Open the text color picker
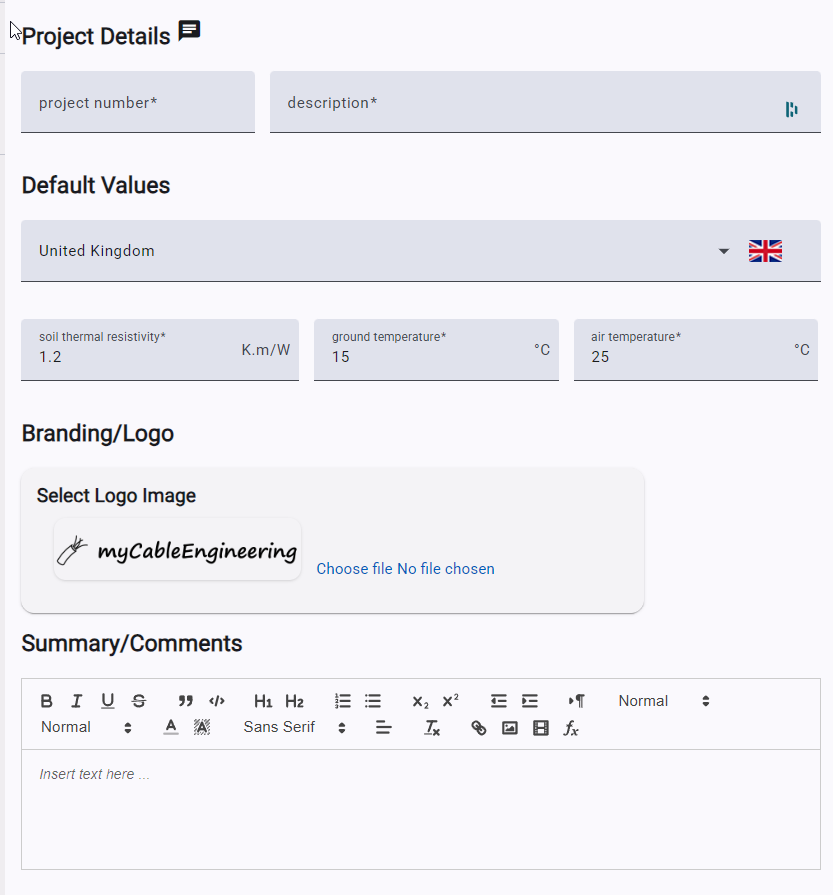 [171, 727]
